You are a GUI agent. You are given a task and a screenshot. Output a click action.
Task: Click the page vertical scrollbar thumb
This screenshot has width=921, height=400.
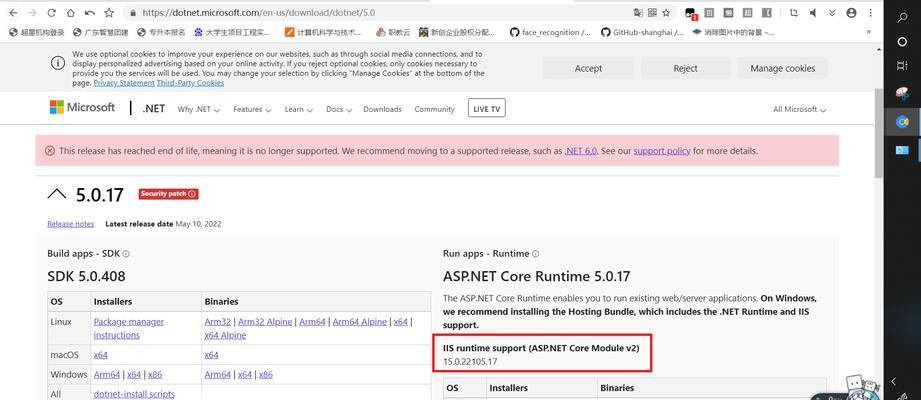879,133
